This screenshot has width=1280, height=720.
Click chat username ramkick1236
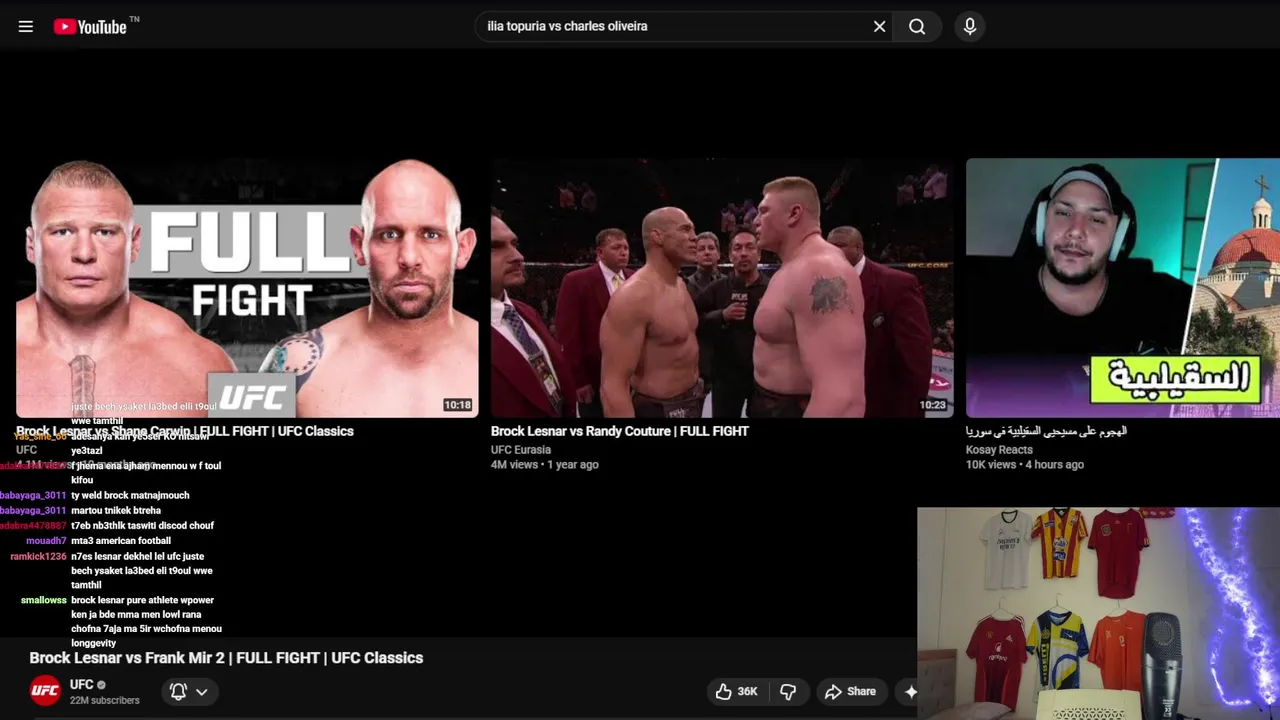pyautogui.click(x=38, y=556)
